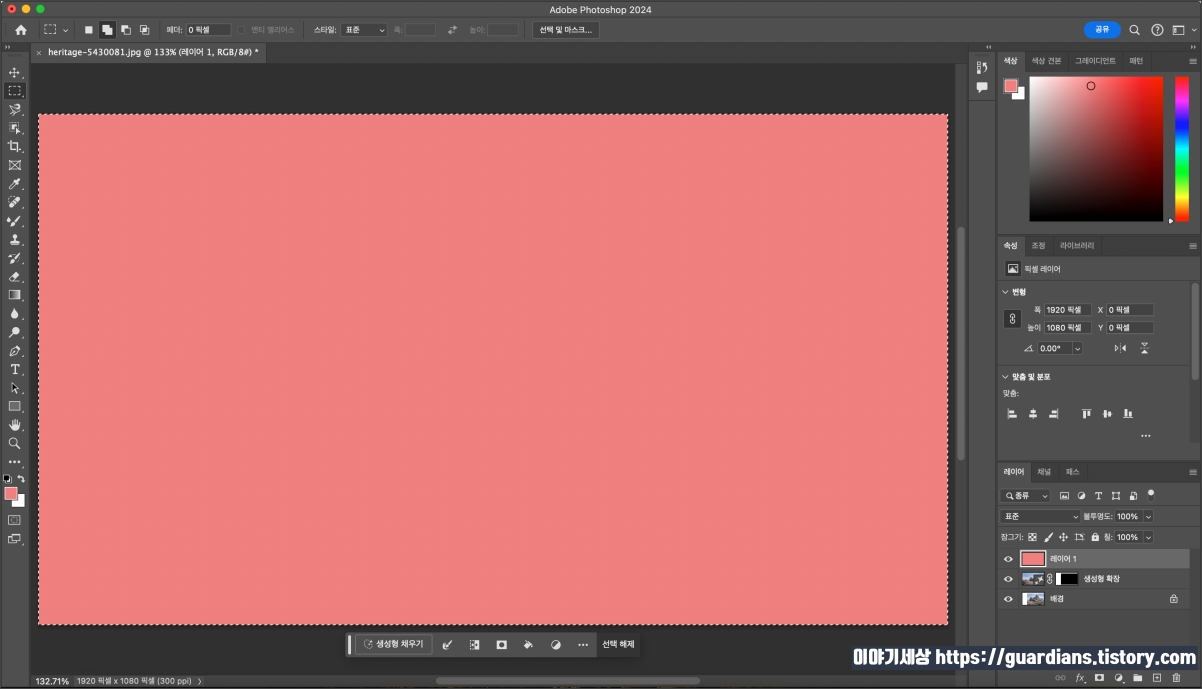Select the Lasso tool
The width and height of the screenshot is (1202, 689).
pos(14,109)
